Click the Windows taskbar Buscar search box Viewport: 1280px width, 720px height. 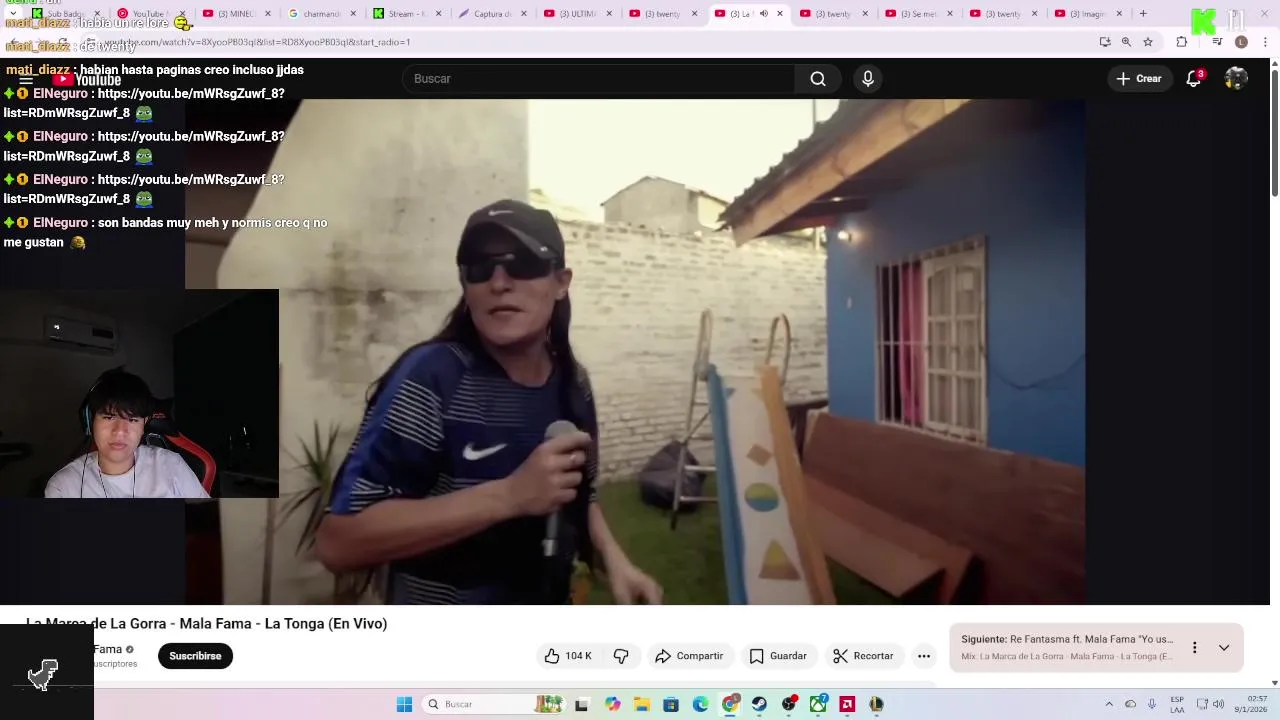click(x=491, y=704)
